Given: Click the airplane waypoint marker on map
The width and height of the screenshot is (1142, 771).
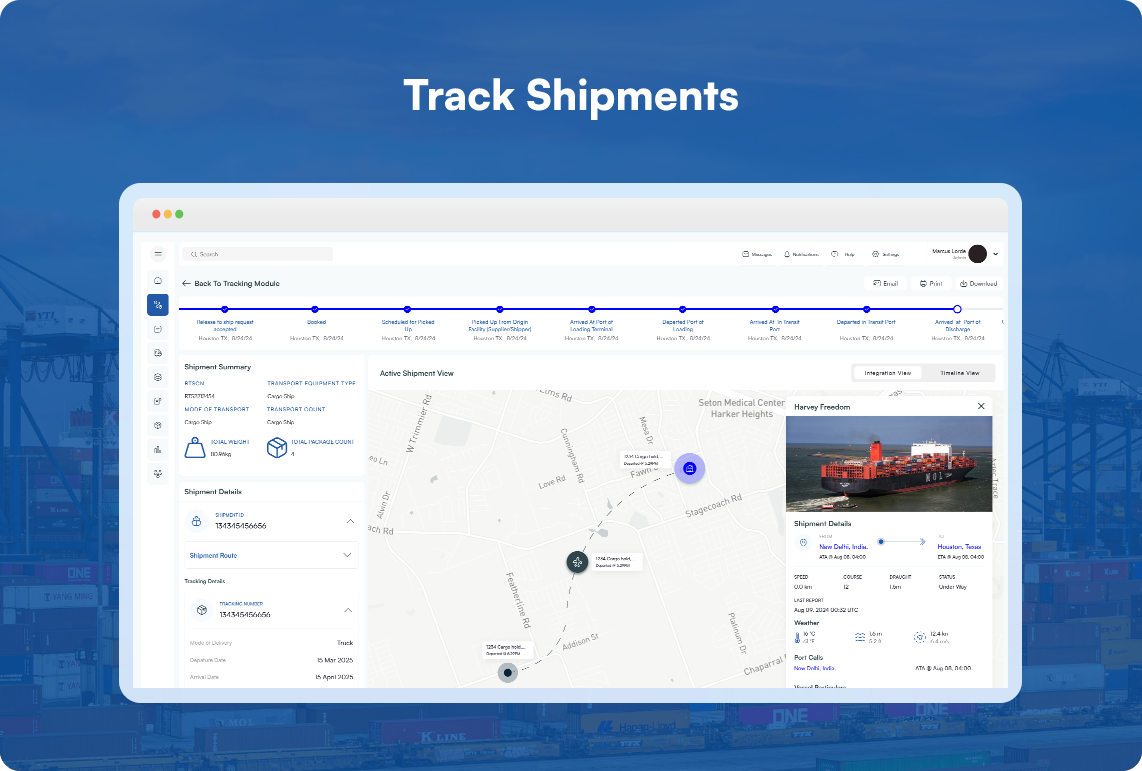Looking at the screenshot, I should (577, 562).
